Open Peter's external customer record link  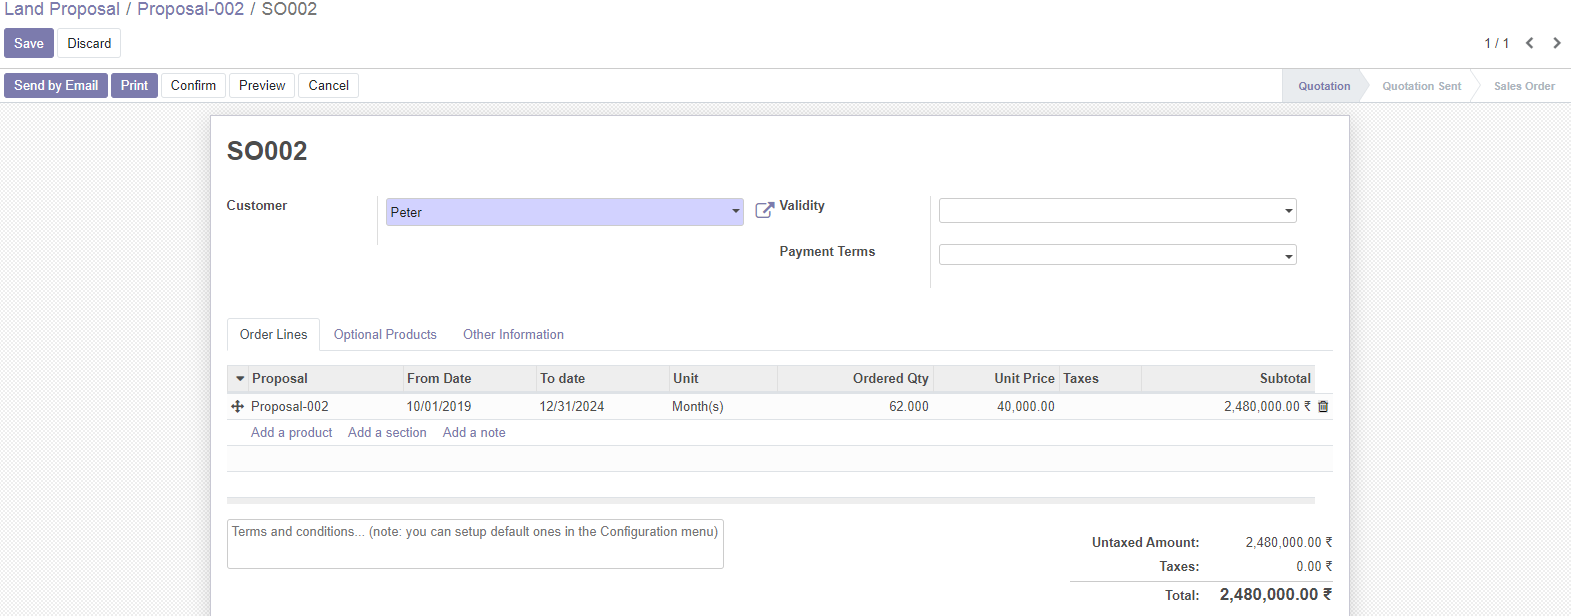point(764,210)
